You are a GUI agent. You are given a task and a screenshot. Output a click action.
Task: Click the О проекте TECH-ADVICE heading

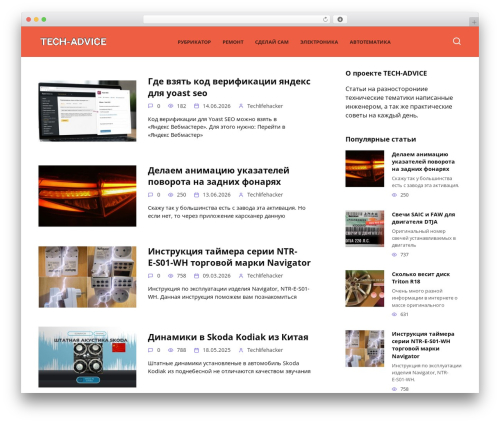386,73
